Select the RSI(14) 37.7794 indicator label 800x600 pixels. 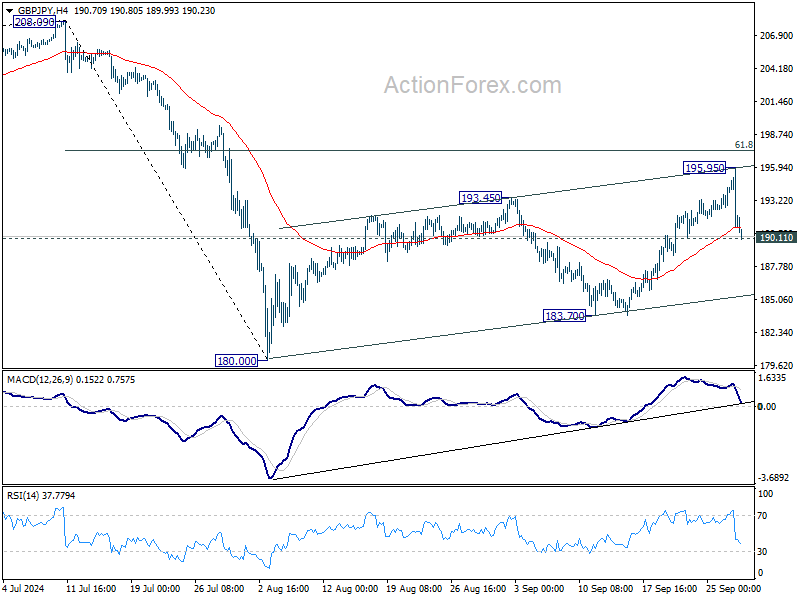tap(41, 495)
